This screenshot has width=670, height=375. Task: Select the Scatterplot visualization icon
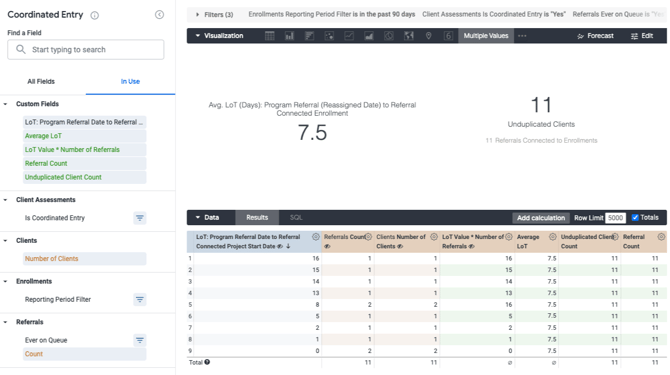click(x=329, y=36)
